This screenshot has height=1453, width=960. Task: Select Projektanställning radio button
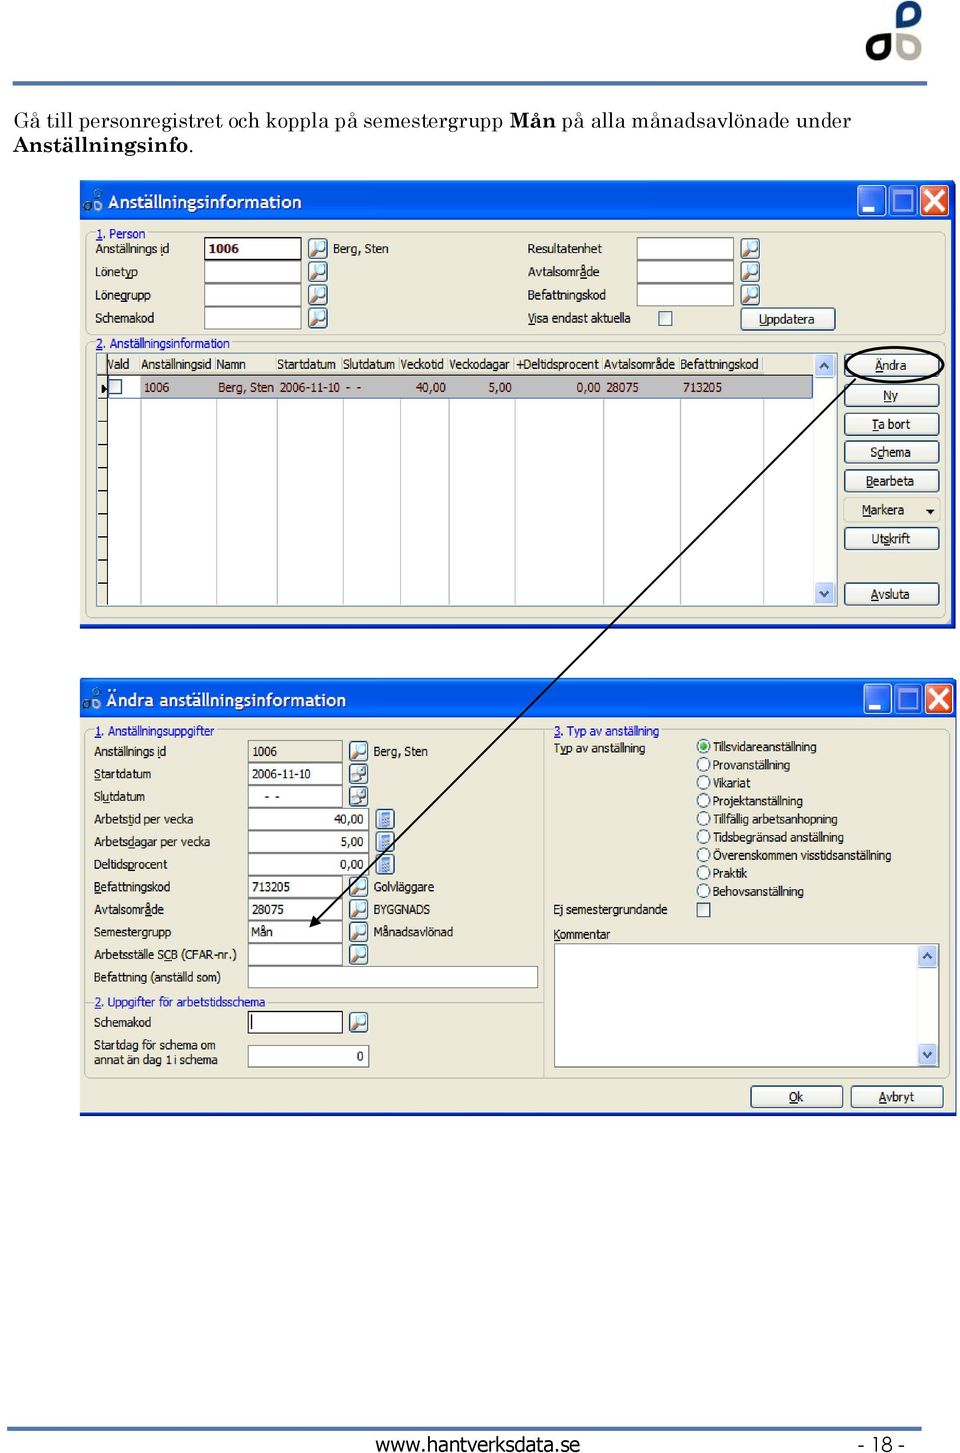tap(703, 801)
